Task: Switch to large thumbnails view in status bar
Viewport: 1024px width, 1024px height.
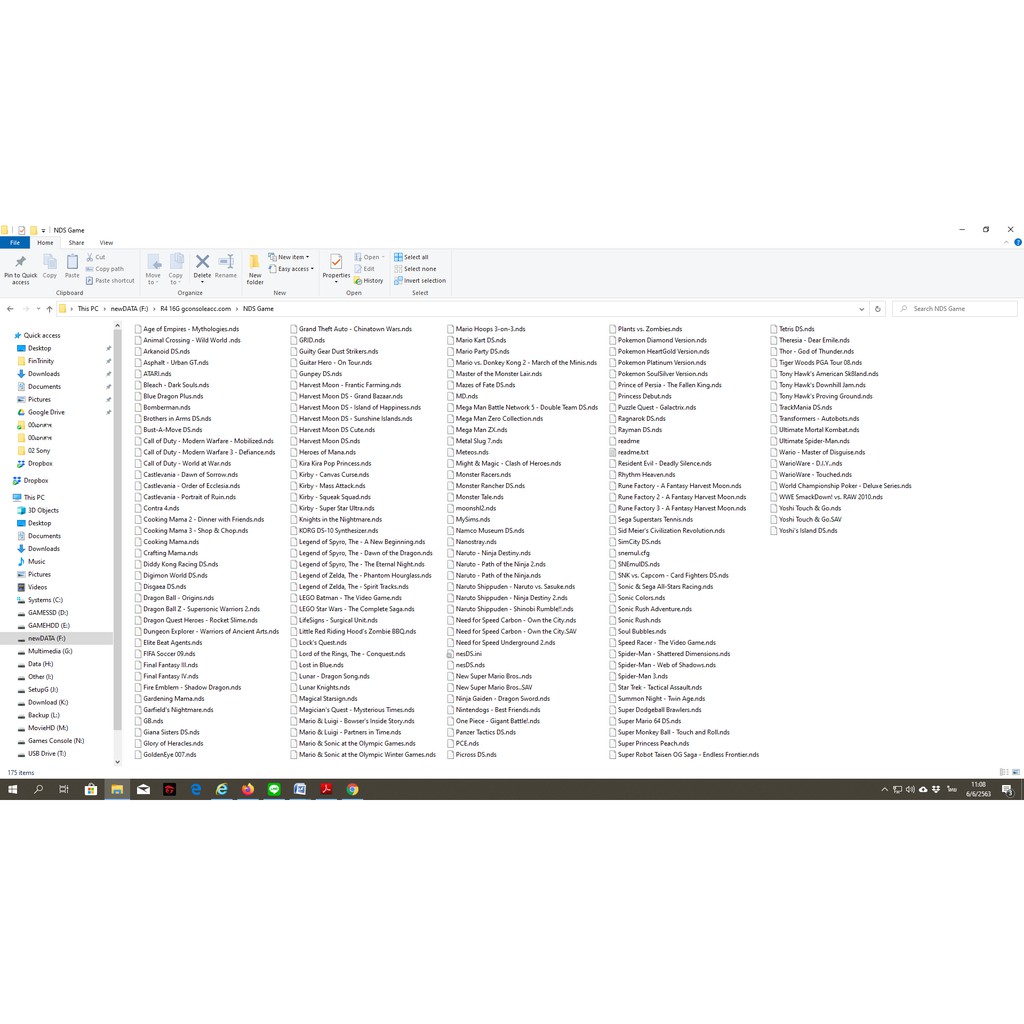Action: tap(1015, 773)
